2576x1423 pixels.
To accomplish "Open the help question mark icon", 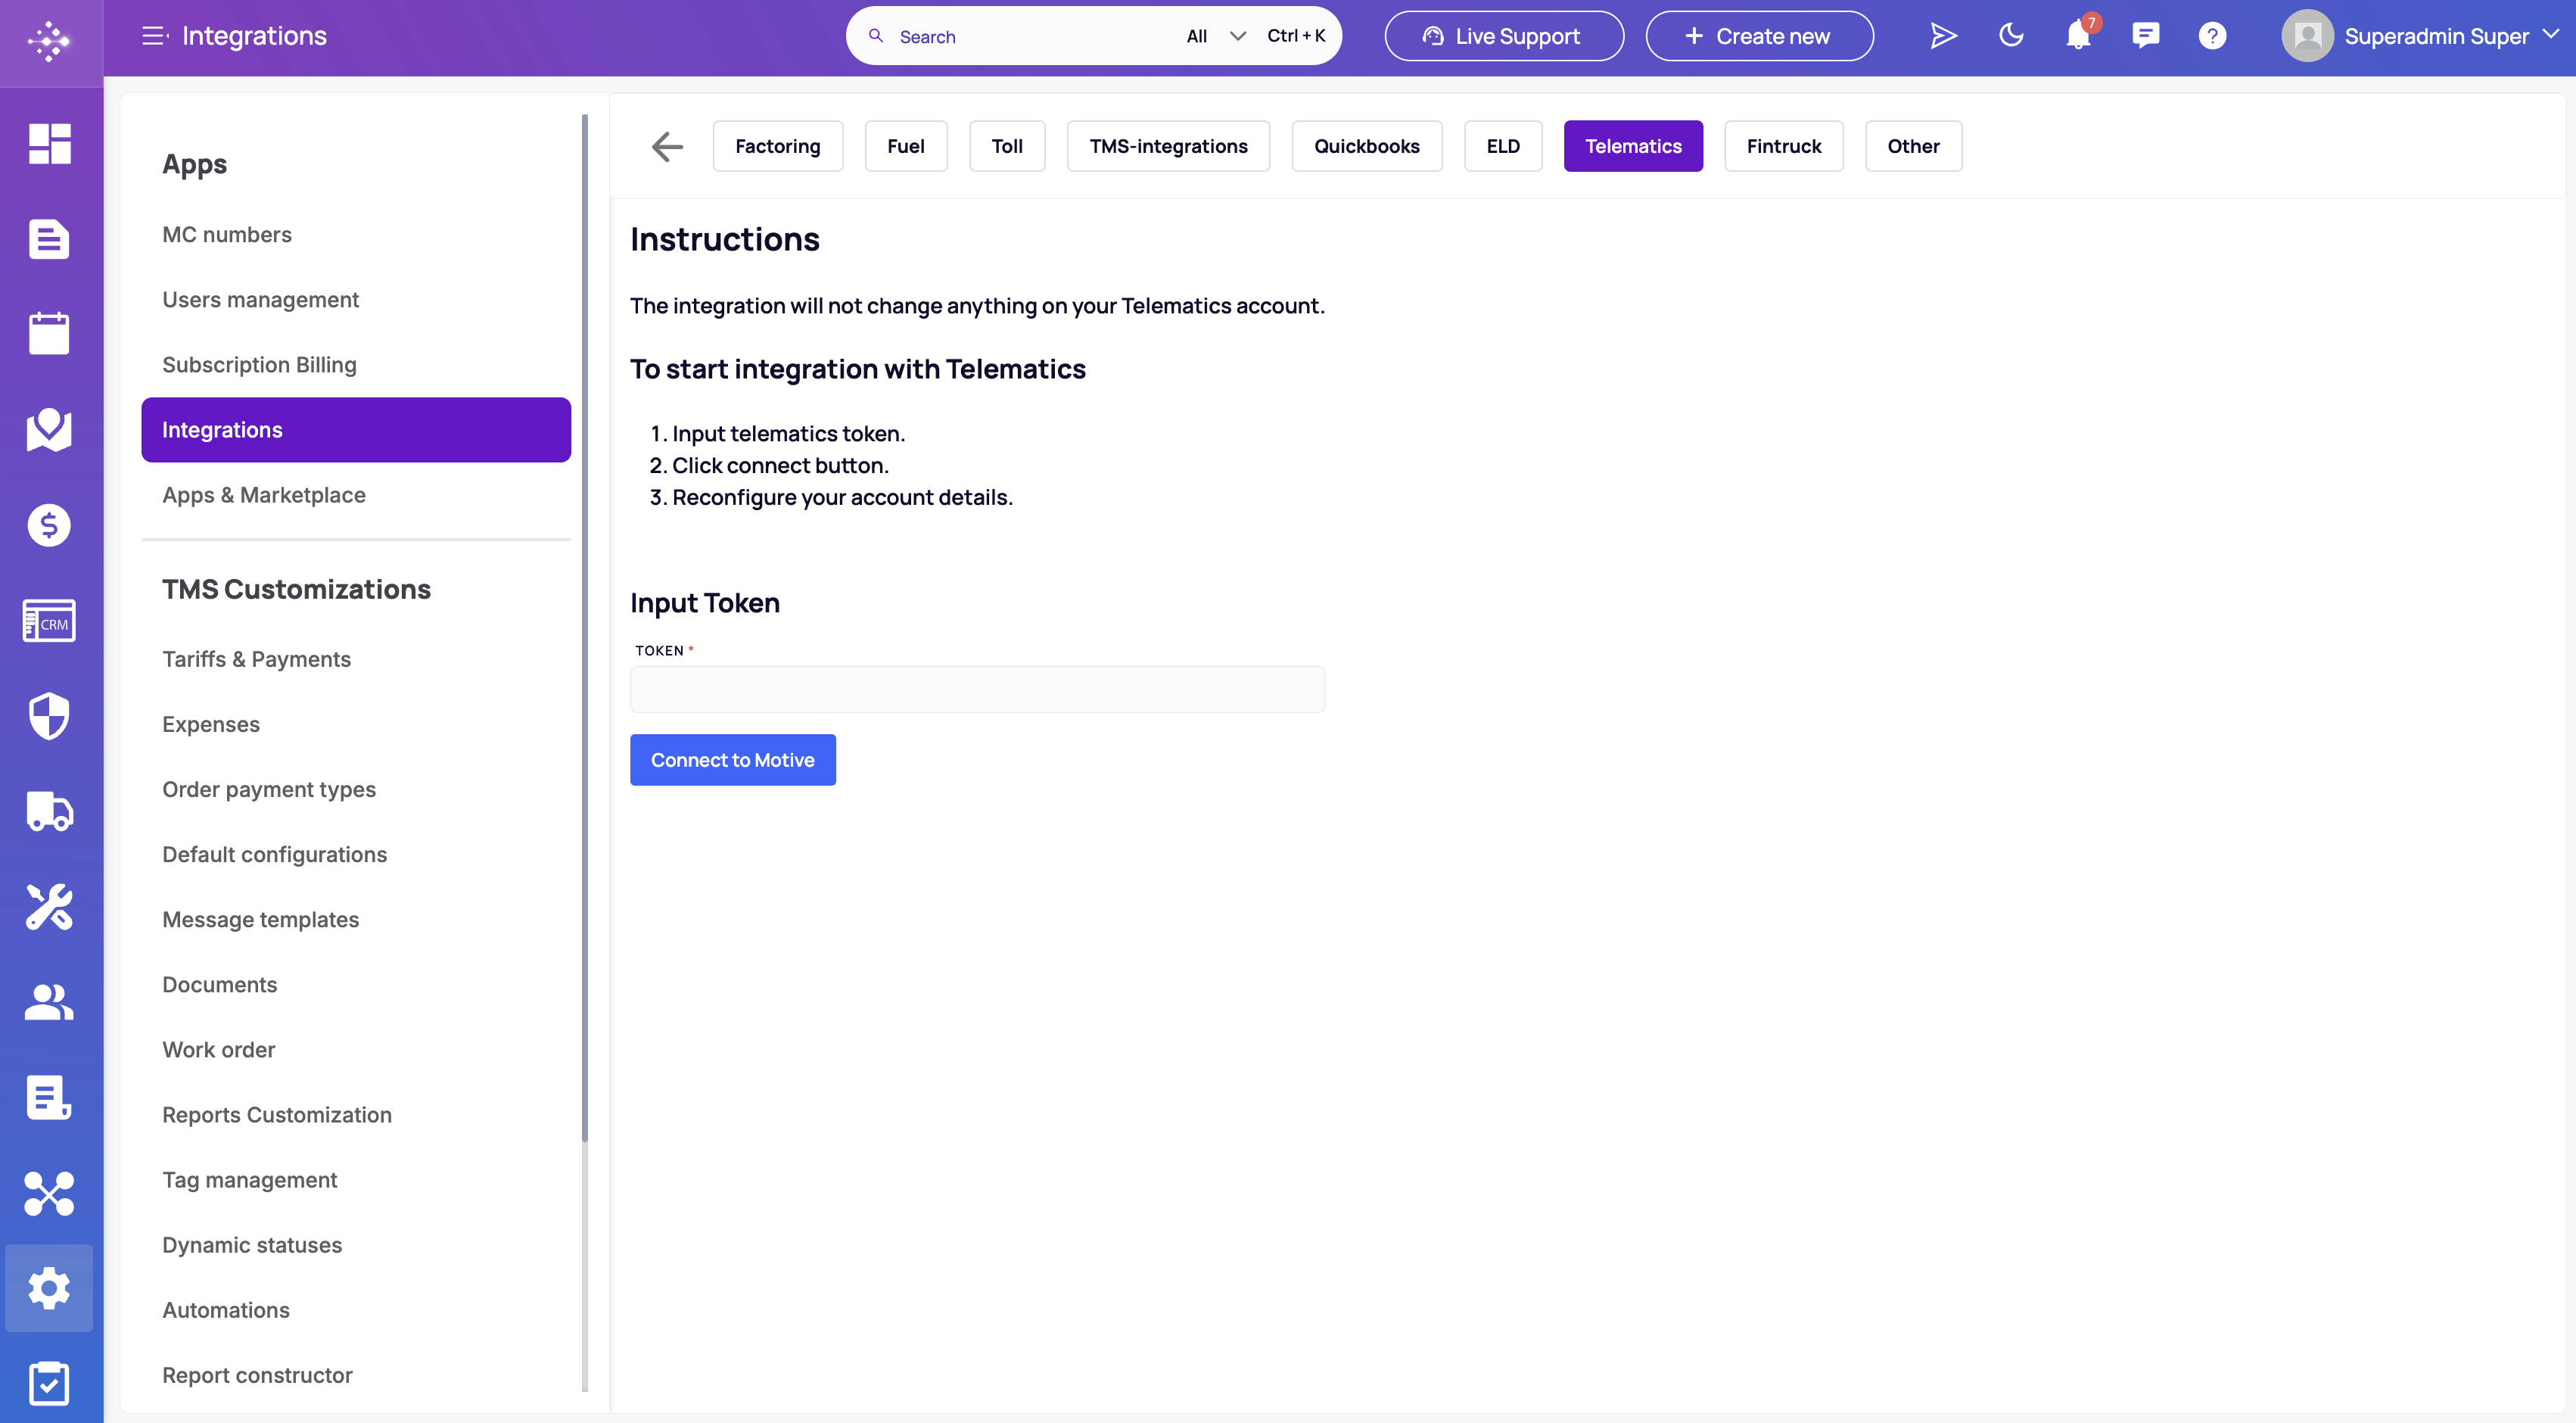I will (2212, 36).
